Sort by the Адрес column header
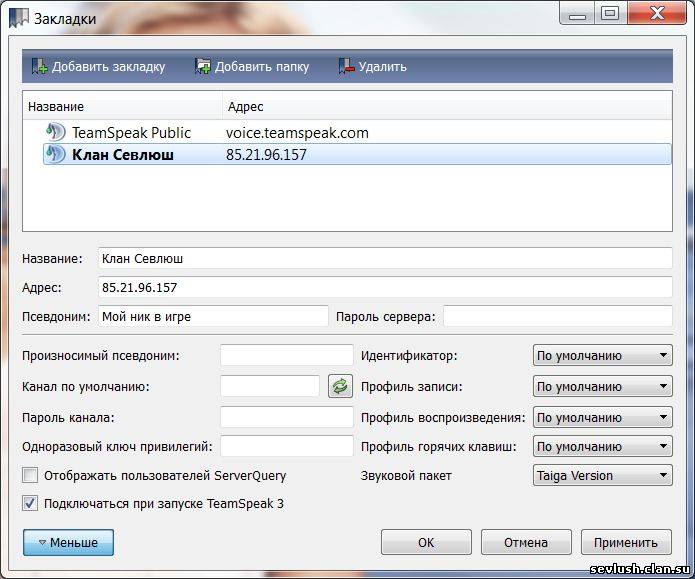 click(x=447, y=106)
